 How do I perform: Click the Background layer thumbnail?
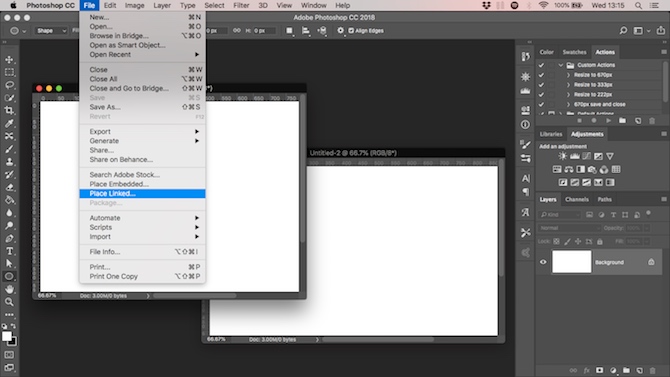(571, 262)
